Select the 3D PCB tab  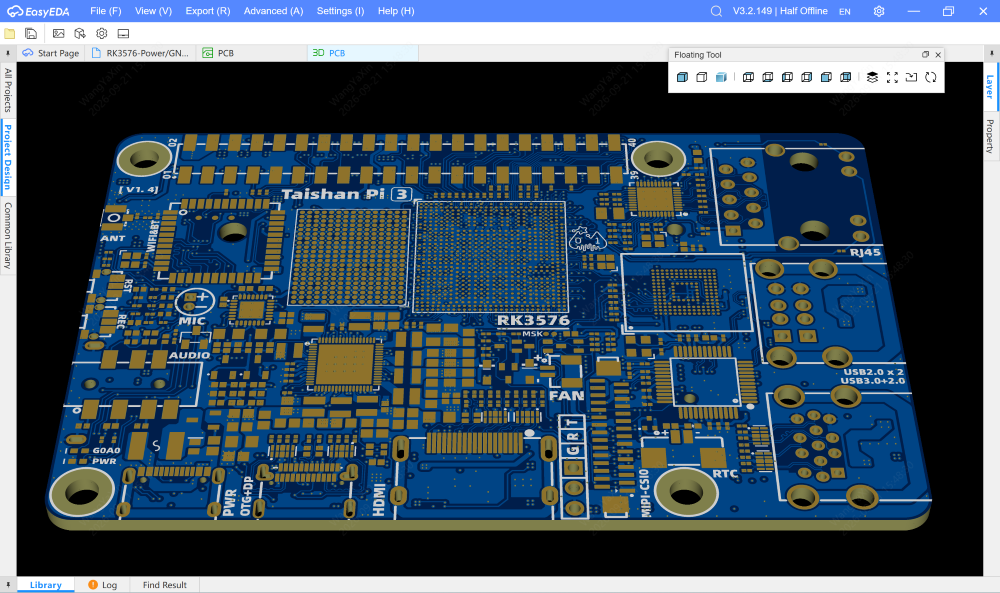coord(363,53)
